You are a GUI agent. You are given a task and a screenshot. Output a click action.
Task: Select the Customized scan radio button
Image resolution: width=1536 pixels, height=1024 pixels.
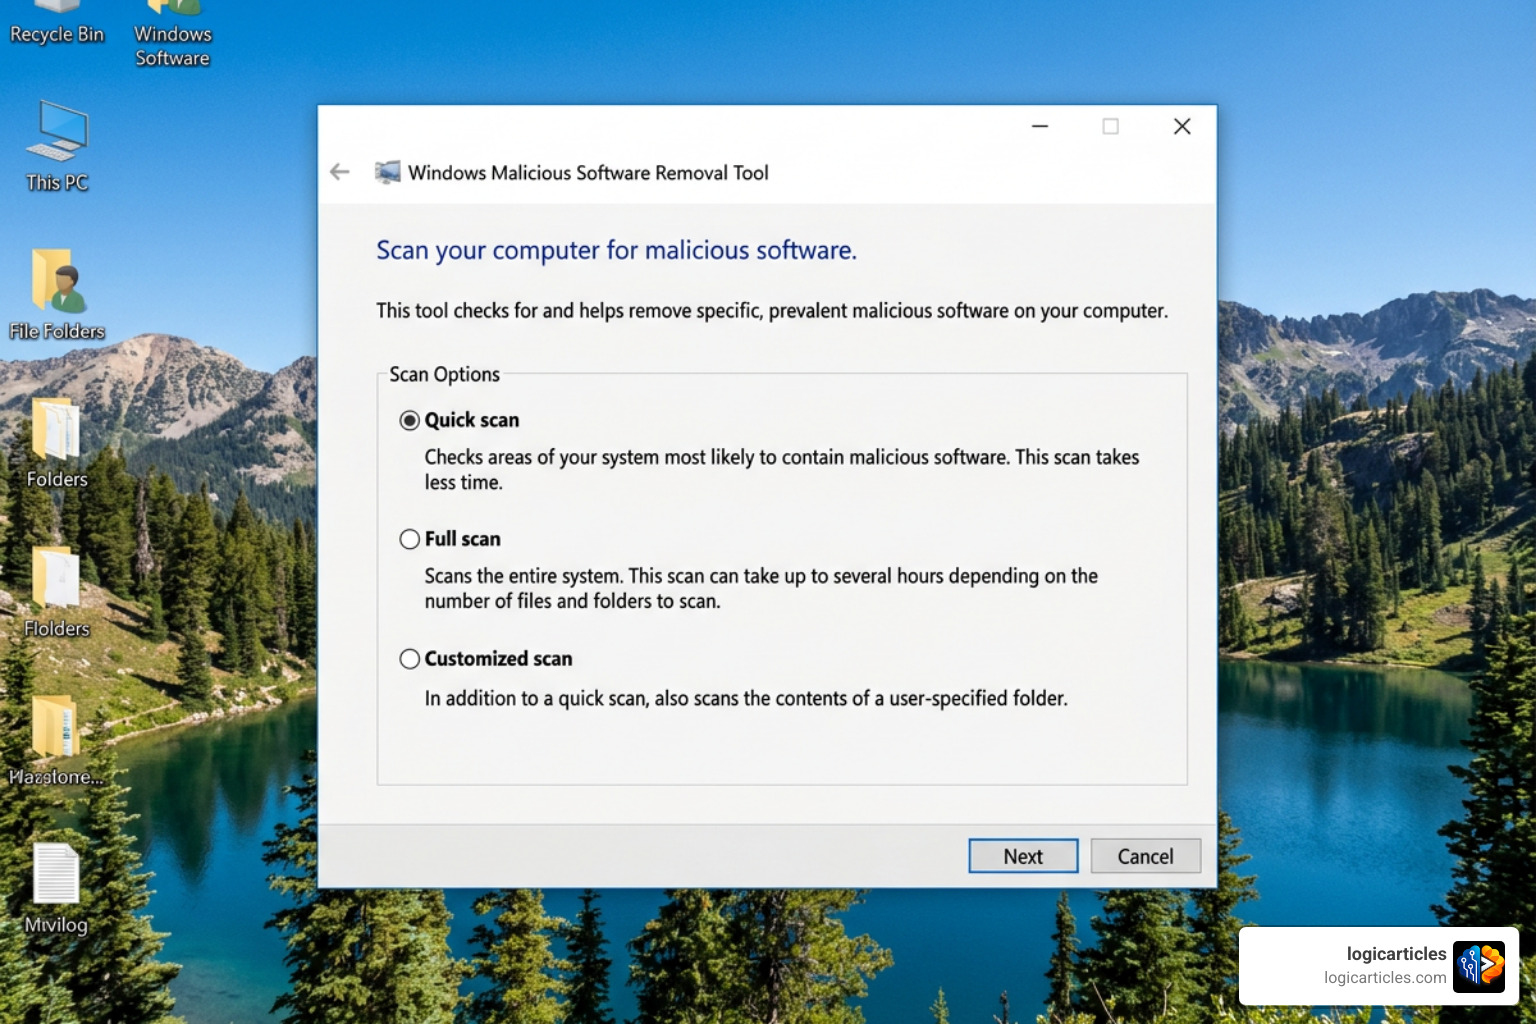click(410, 659)
